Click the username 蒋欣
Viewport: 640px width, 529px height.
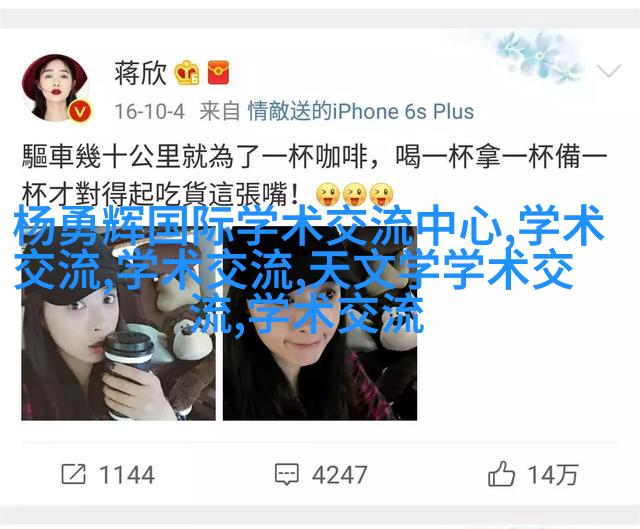click(140, 73)
